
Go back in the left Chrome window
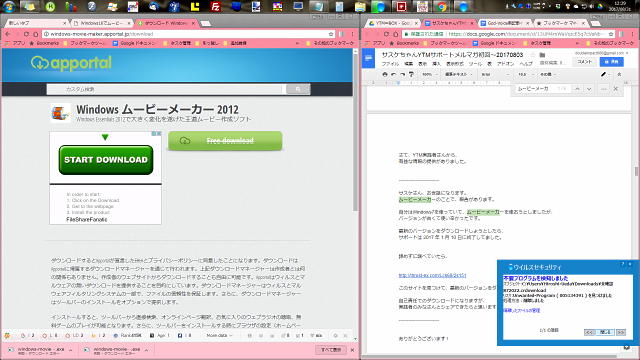coord(8,34)
